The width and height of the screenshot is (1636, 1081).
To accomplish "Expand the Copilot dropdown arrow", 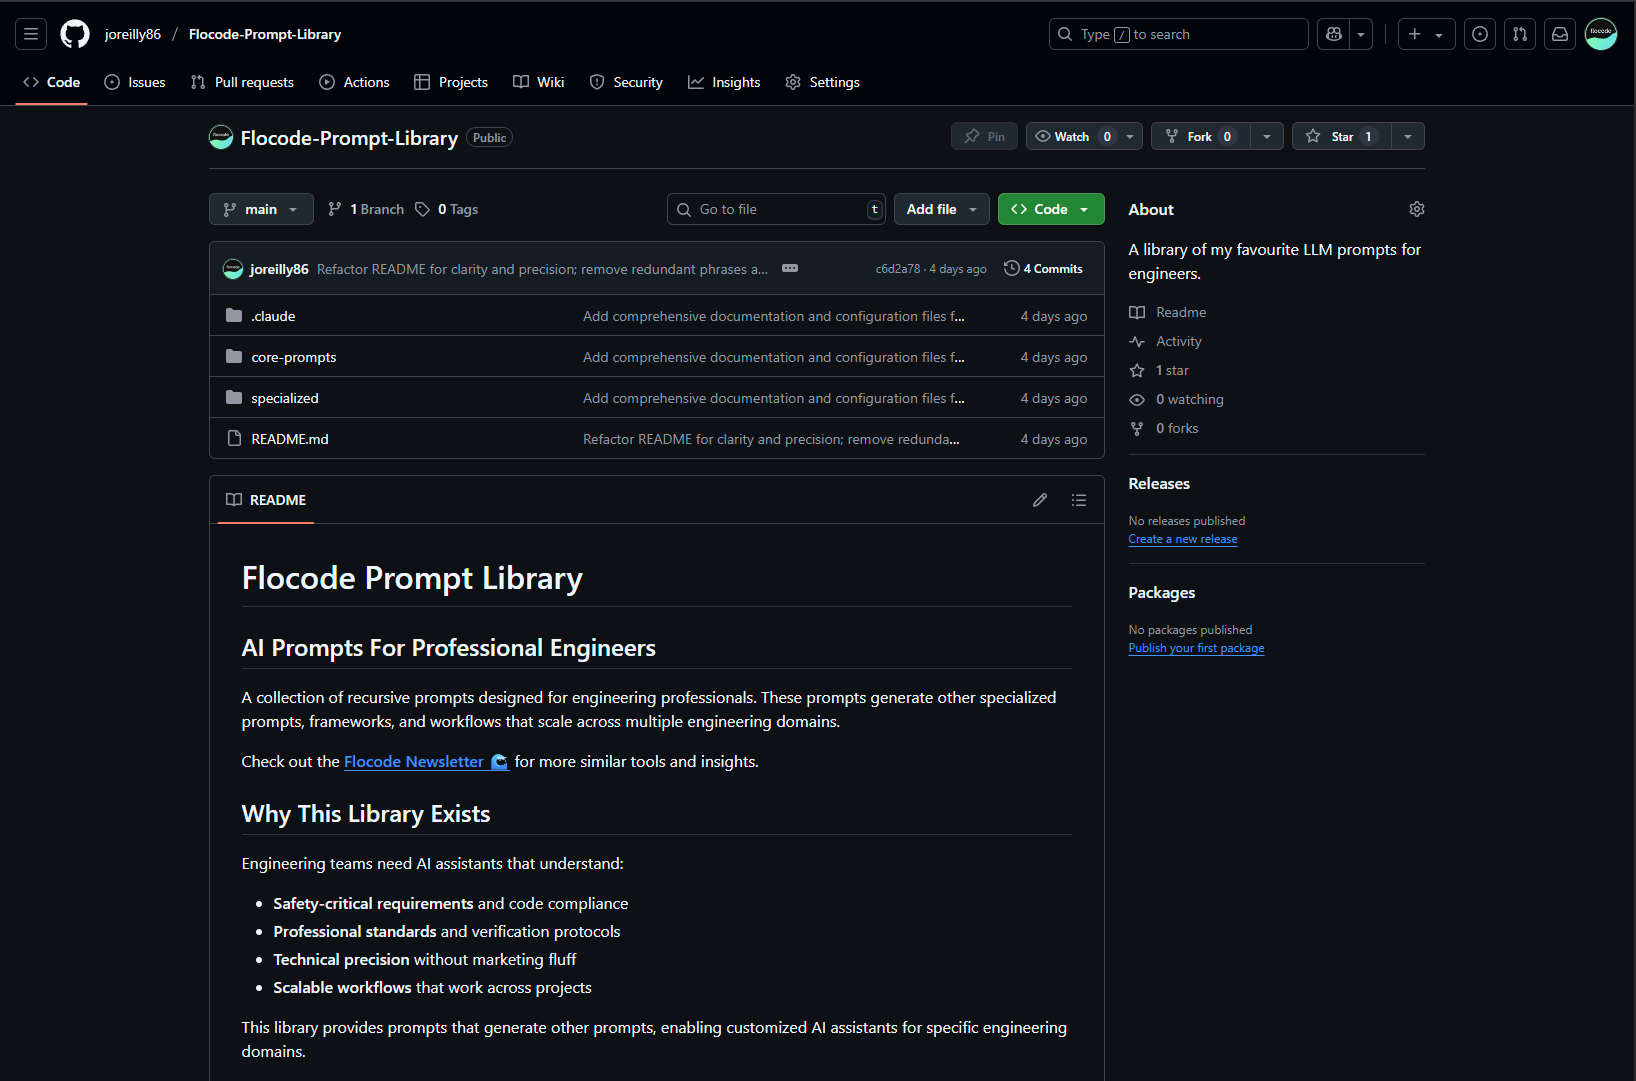I will [1361, 34].
